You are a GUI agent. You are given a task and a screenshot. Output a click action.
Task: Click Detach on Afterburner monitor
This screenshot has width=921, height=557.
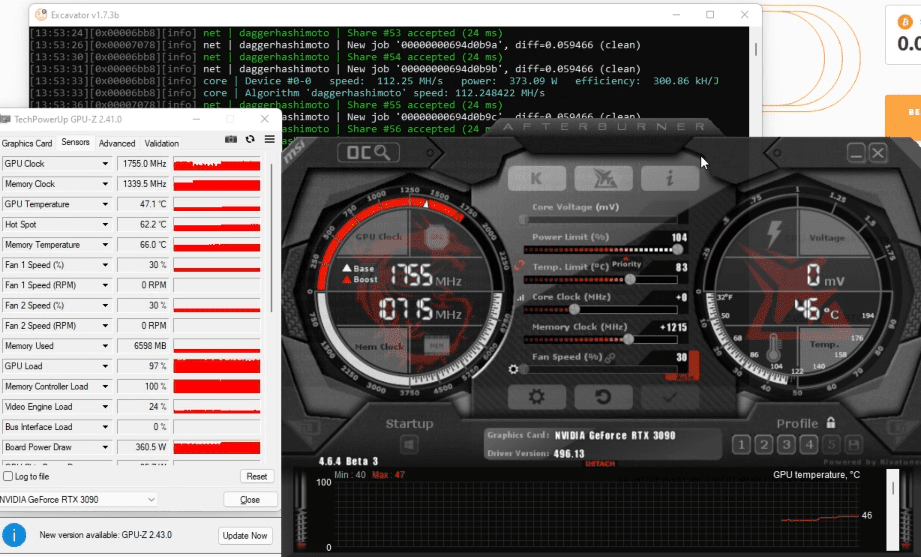click(600, 464)
